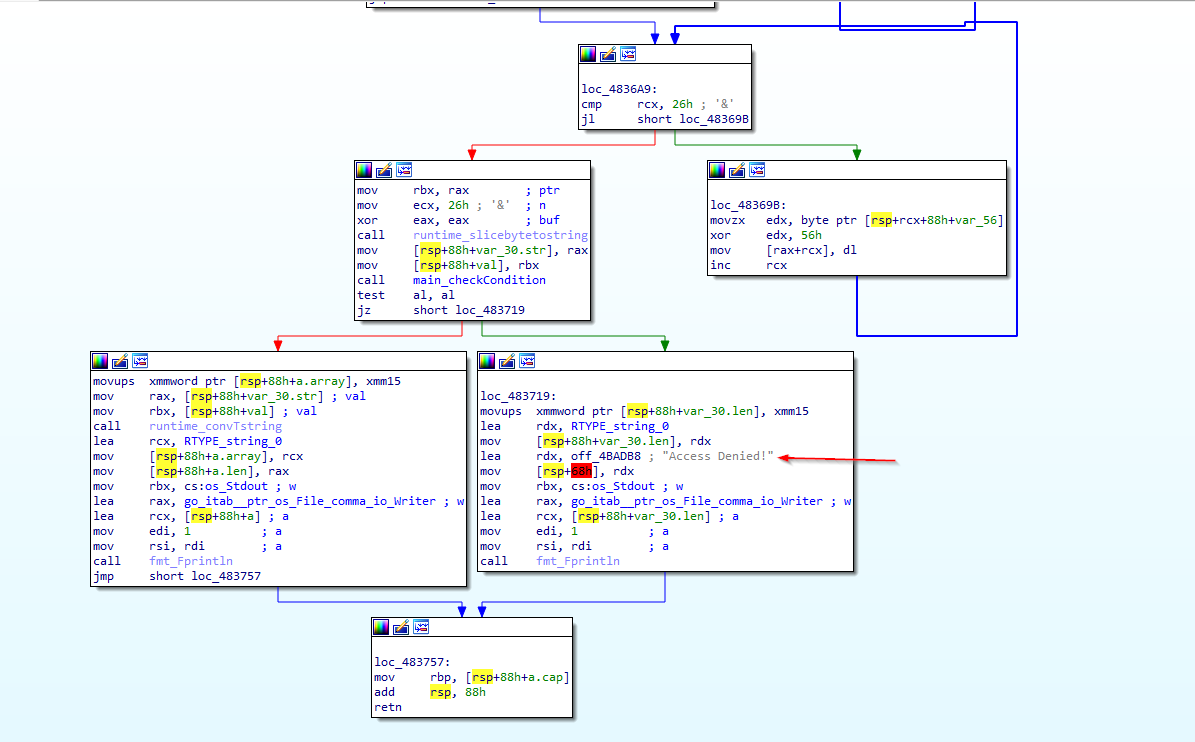Click pencil edit icon on loc_483719 node
The height and width of the screenshot is (742, 1195).
pos(507,361)
